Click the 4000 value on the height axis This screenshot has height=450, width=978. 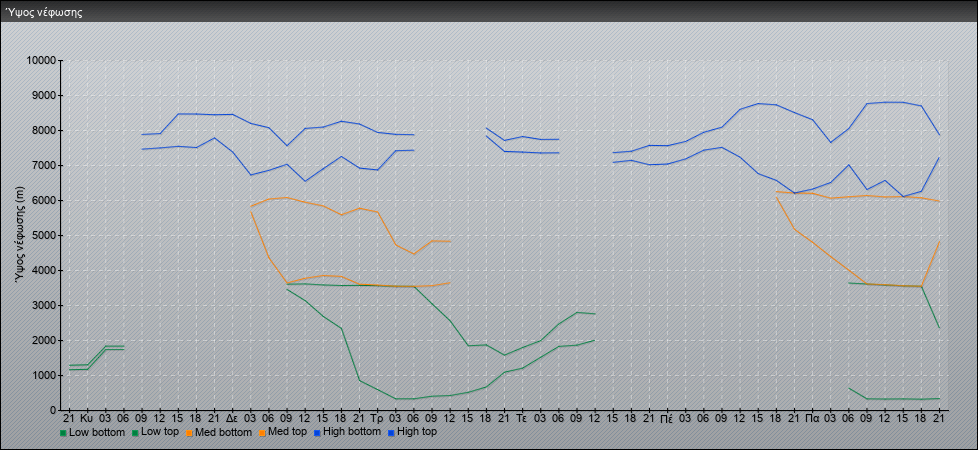pos(44,270)
